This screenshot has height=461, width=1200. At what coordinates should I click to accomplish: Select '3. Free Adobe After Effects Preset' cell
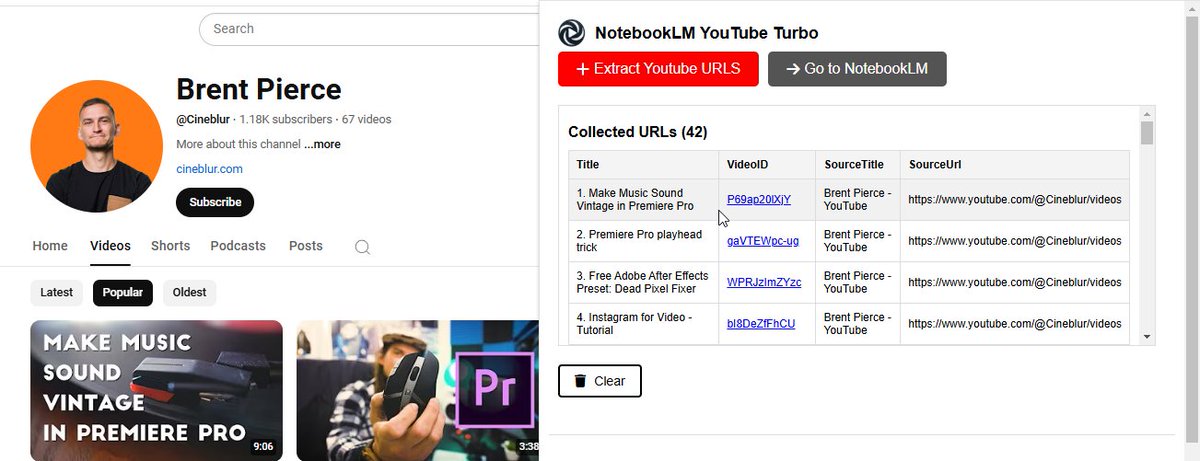(x=644, y=282)
